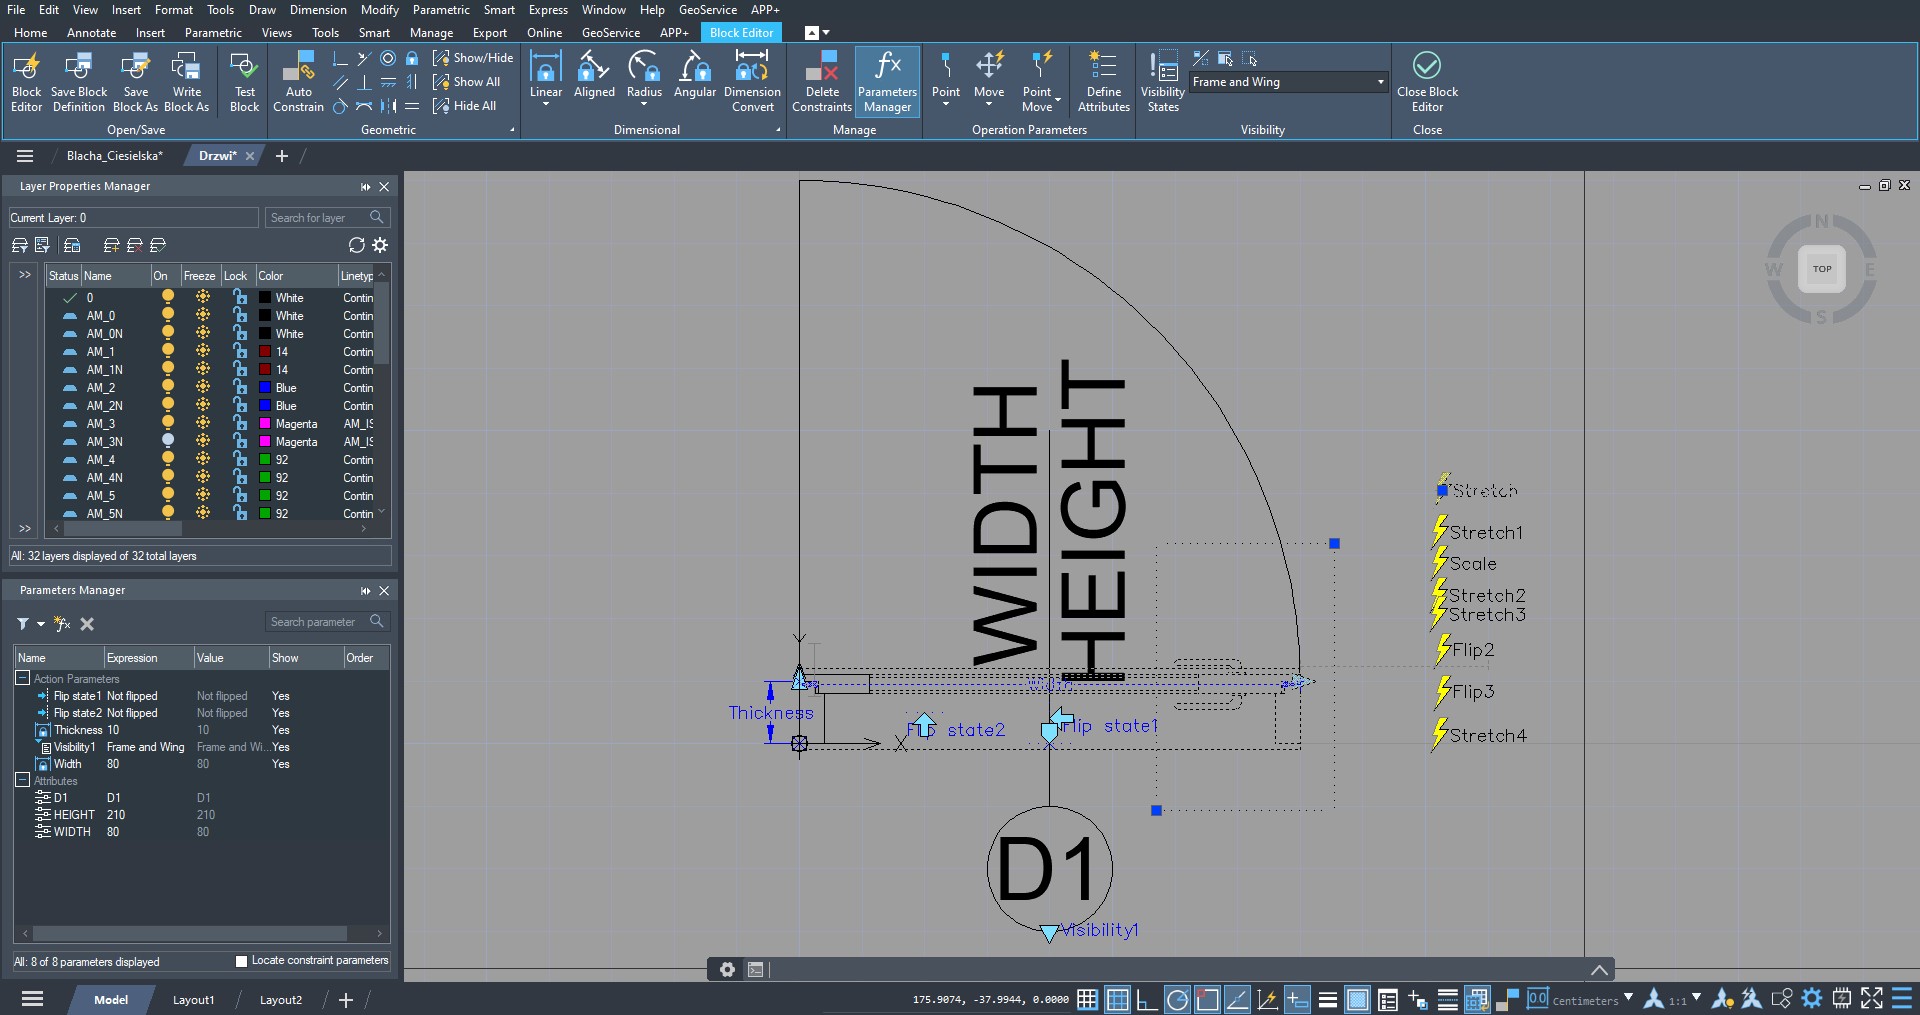Image resolution: width=1920 pixels, height=1015 pixels.
Task: Select the Point Move tool
Action: (1040, 82)
